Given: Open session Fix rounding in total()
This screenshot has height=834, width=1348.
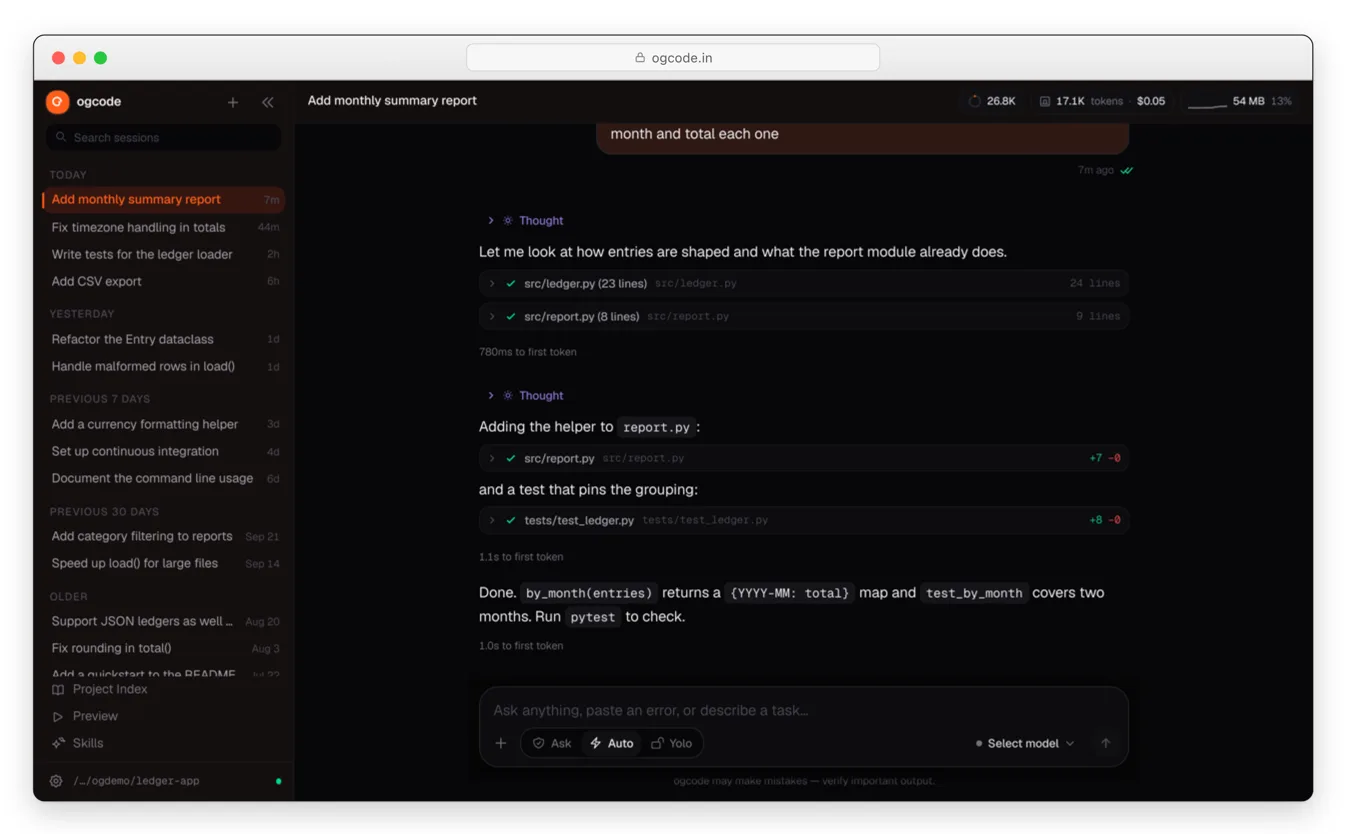Looking at the screenshot, I should pyautogui.click(x=164, y=648).
